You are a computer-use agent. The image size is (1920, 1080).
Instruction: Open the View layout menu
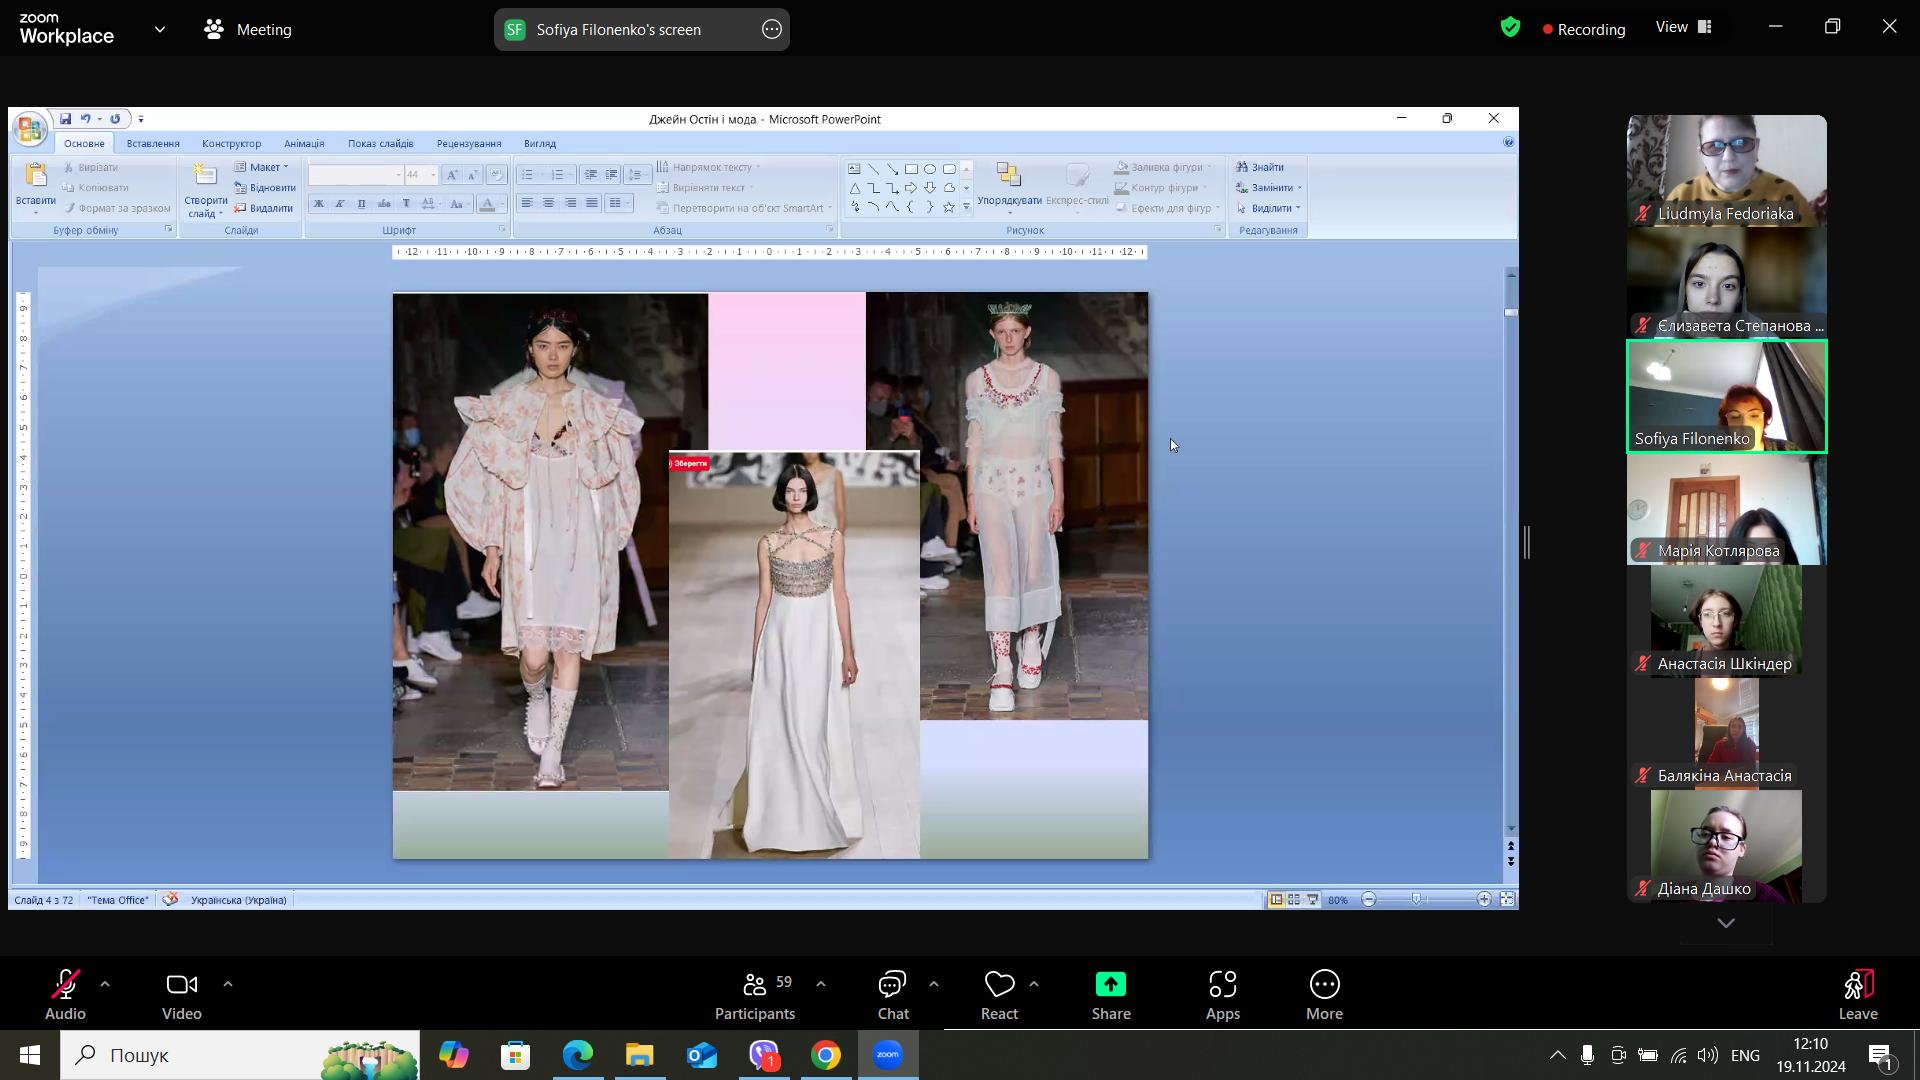click(x=1683, y=28)
